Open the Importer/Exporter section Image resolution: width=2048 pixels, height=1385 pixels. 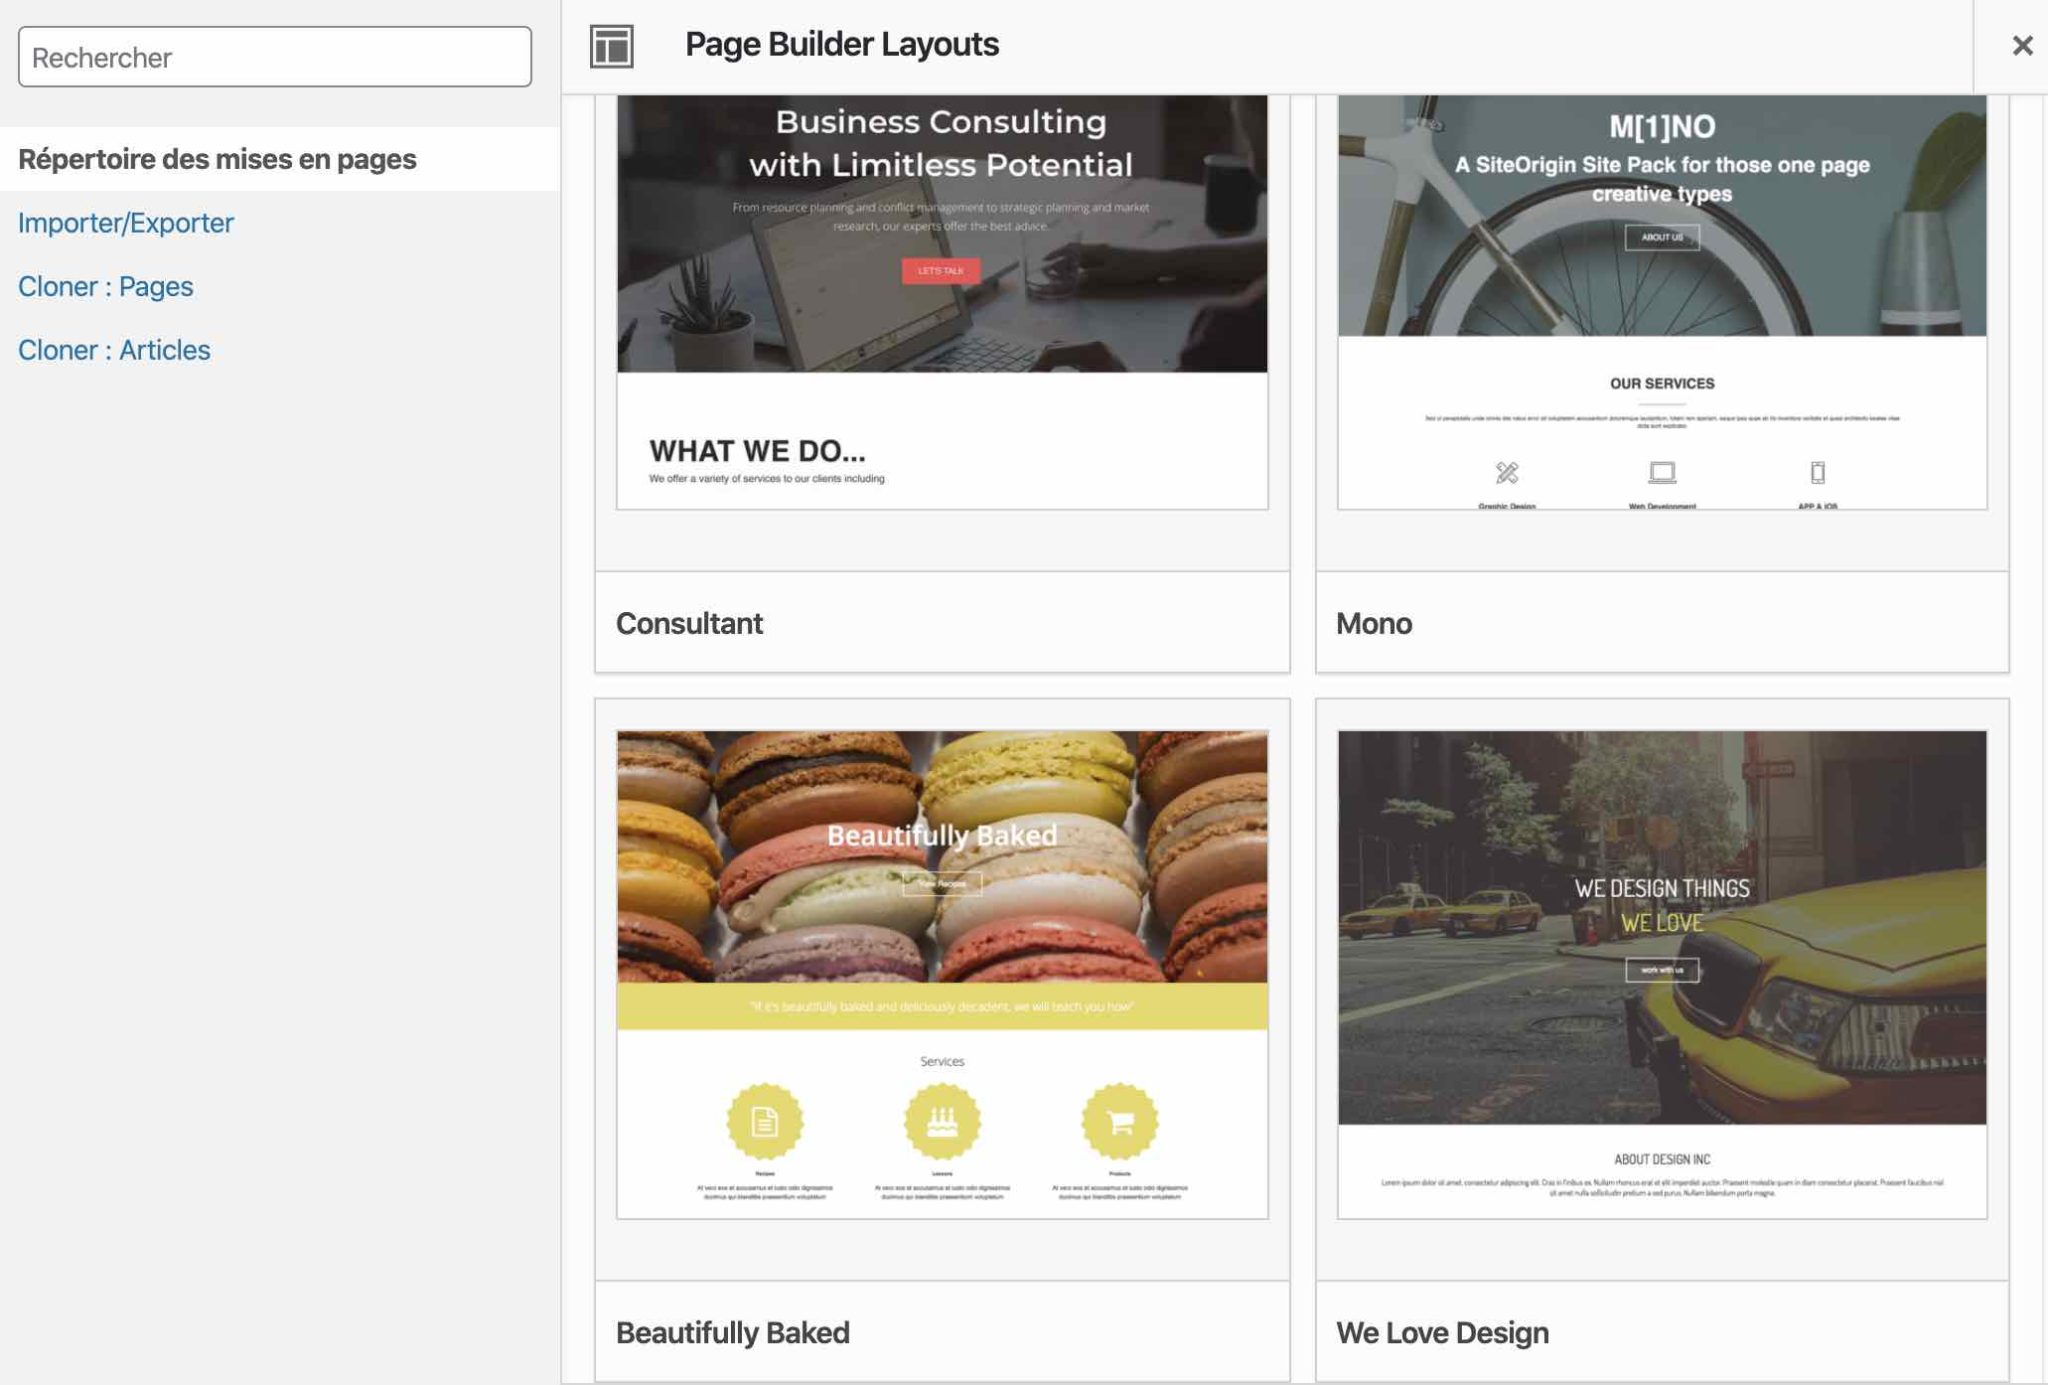click(x=126, y=223)
